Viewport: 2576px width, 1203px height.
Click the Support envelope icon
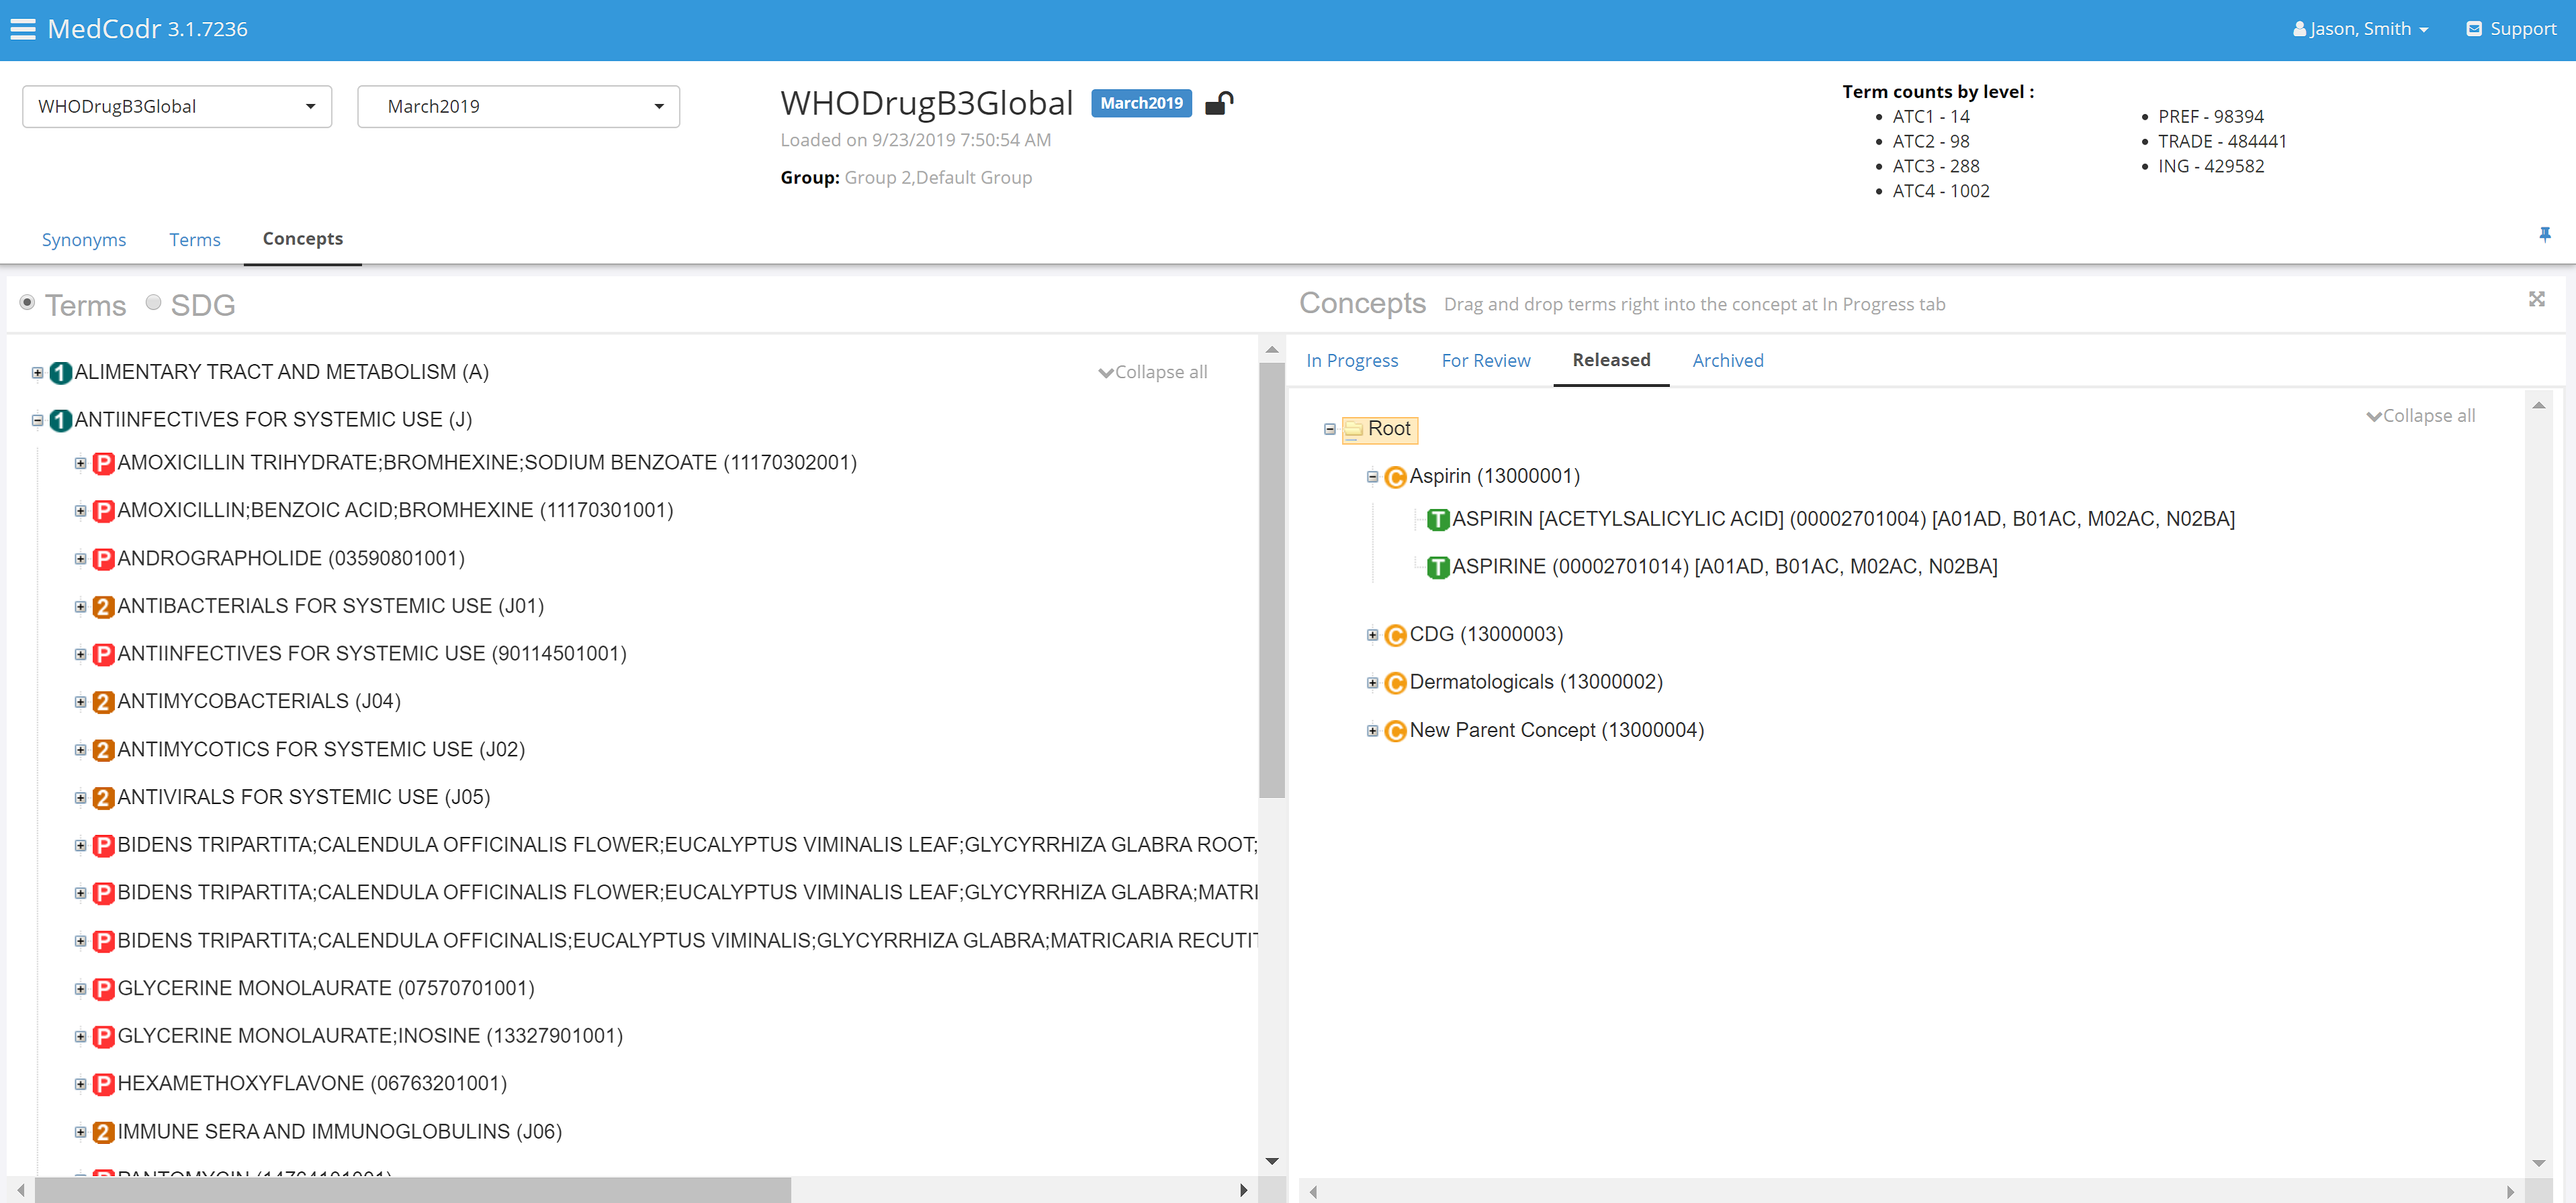[x=2473, y=29]
